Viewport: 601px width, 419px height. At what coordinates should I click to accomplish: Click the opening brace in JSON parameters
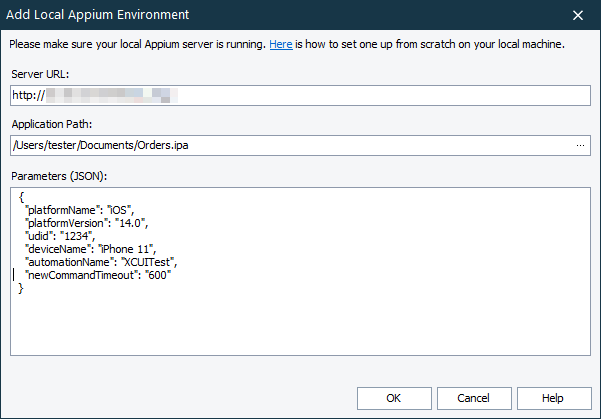[21, 197]
